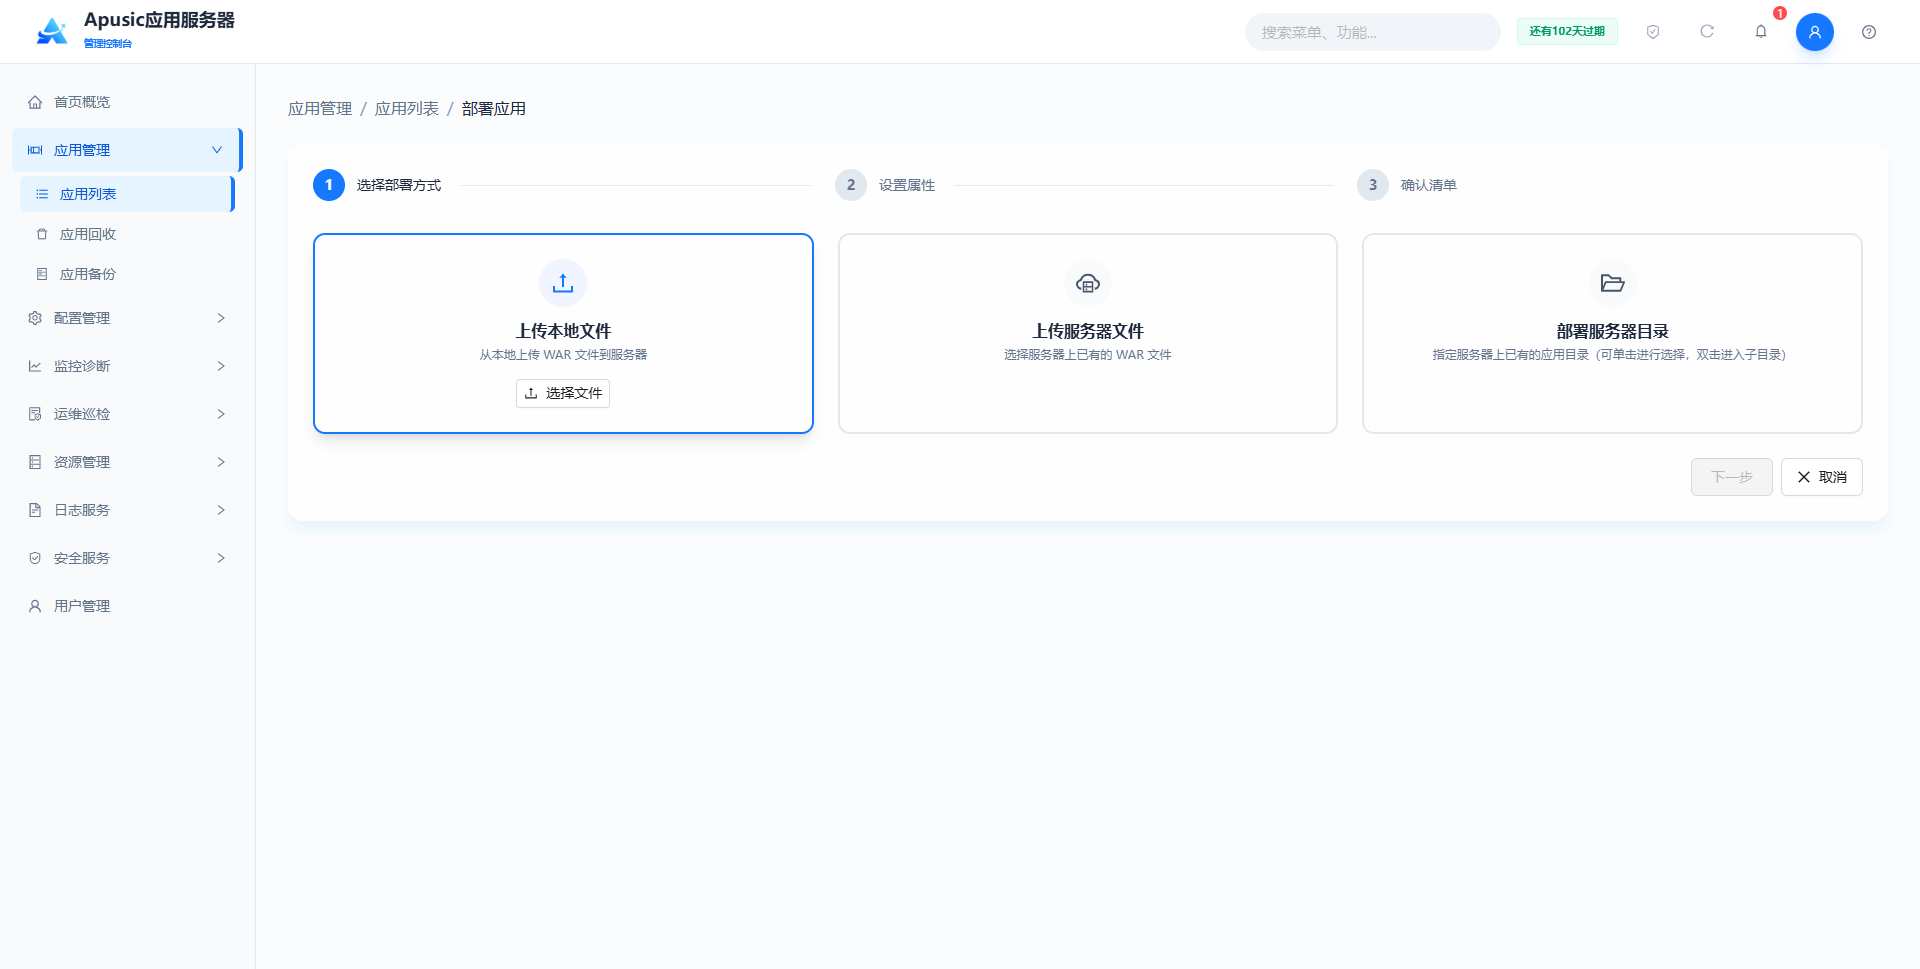Expand the 监控诊断 chevron
This screenshot has height=969, width=1920.
pos(221,366)
